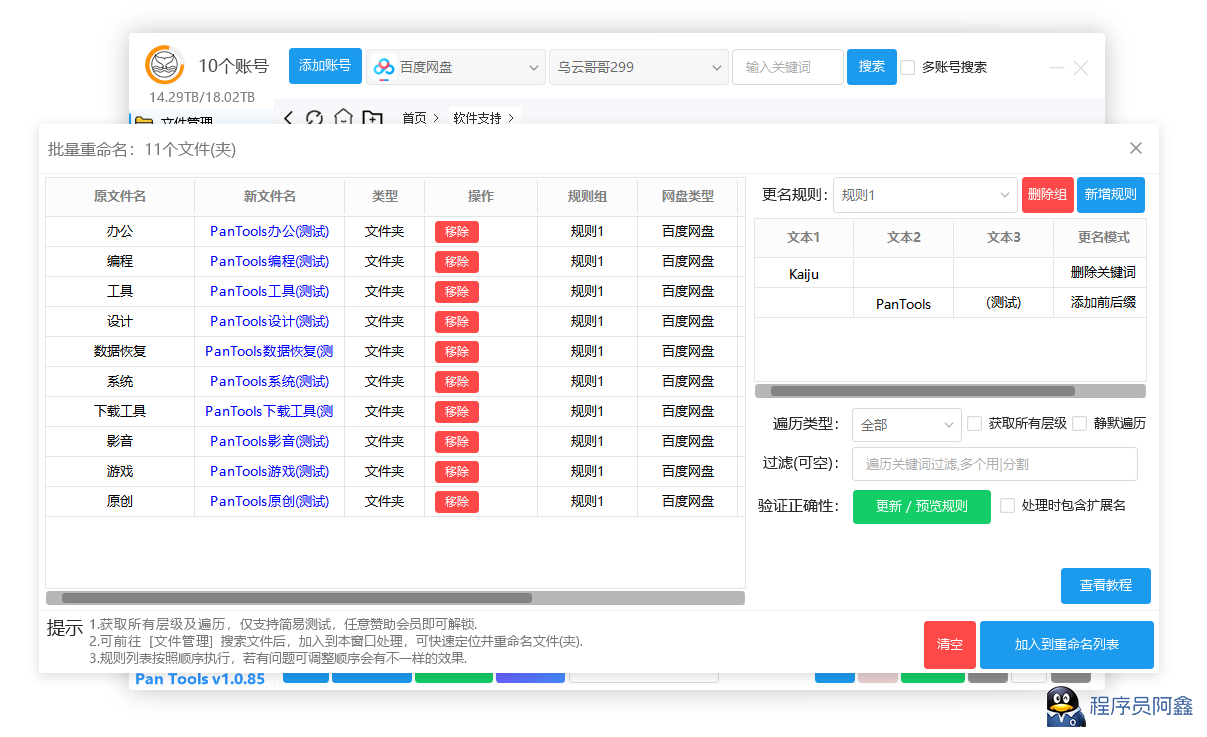Open the account dropdown 乌云哥哥299
The image size is (1207, 737).
click(x=638, y=67)
